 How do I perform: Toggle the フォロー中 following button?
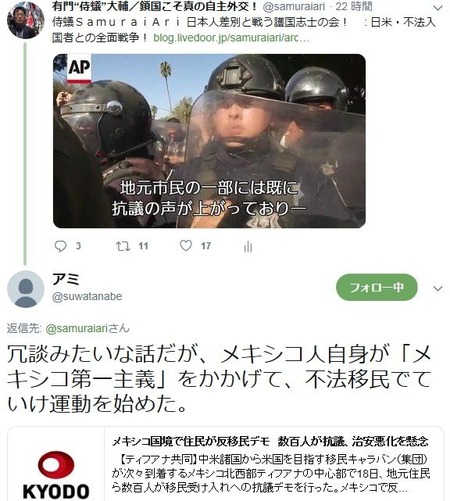tap(377, 287)
